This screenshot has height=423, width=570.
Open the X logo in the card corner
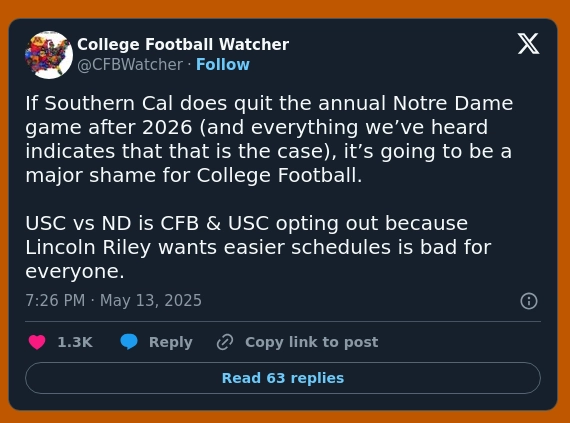(529, 44)
